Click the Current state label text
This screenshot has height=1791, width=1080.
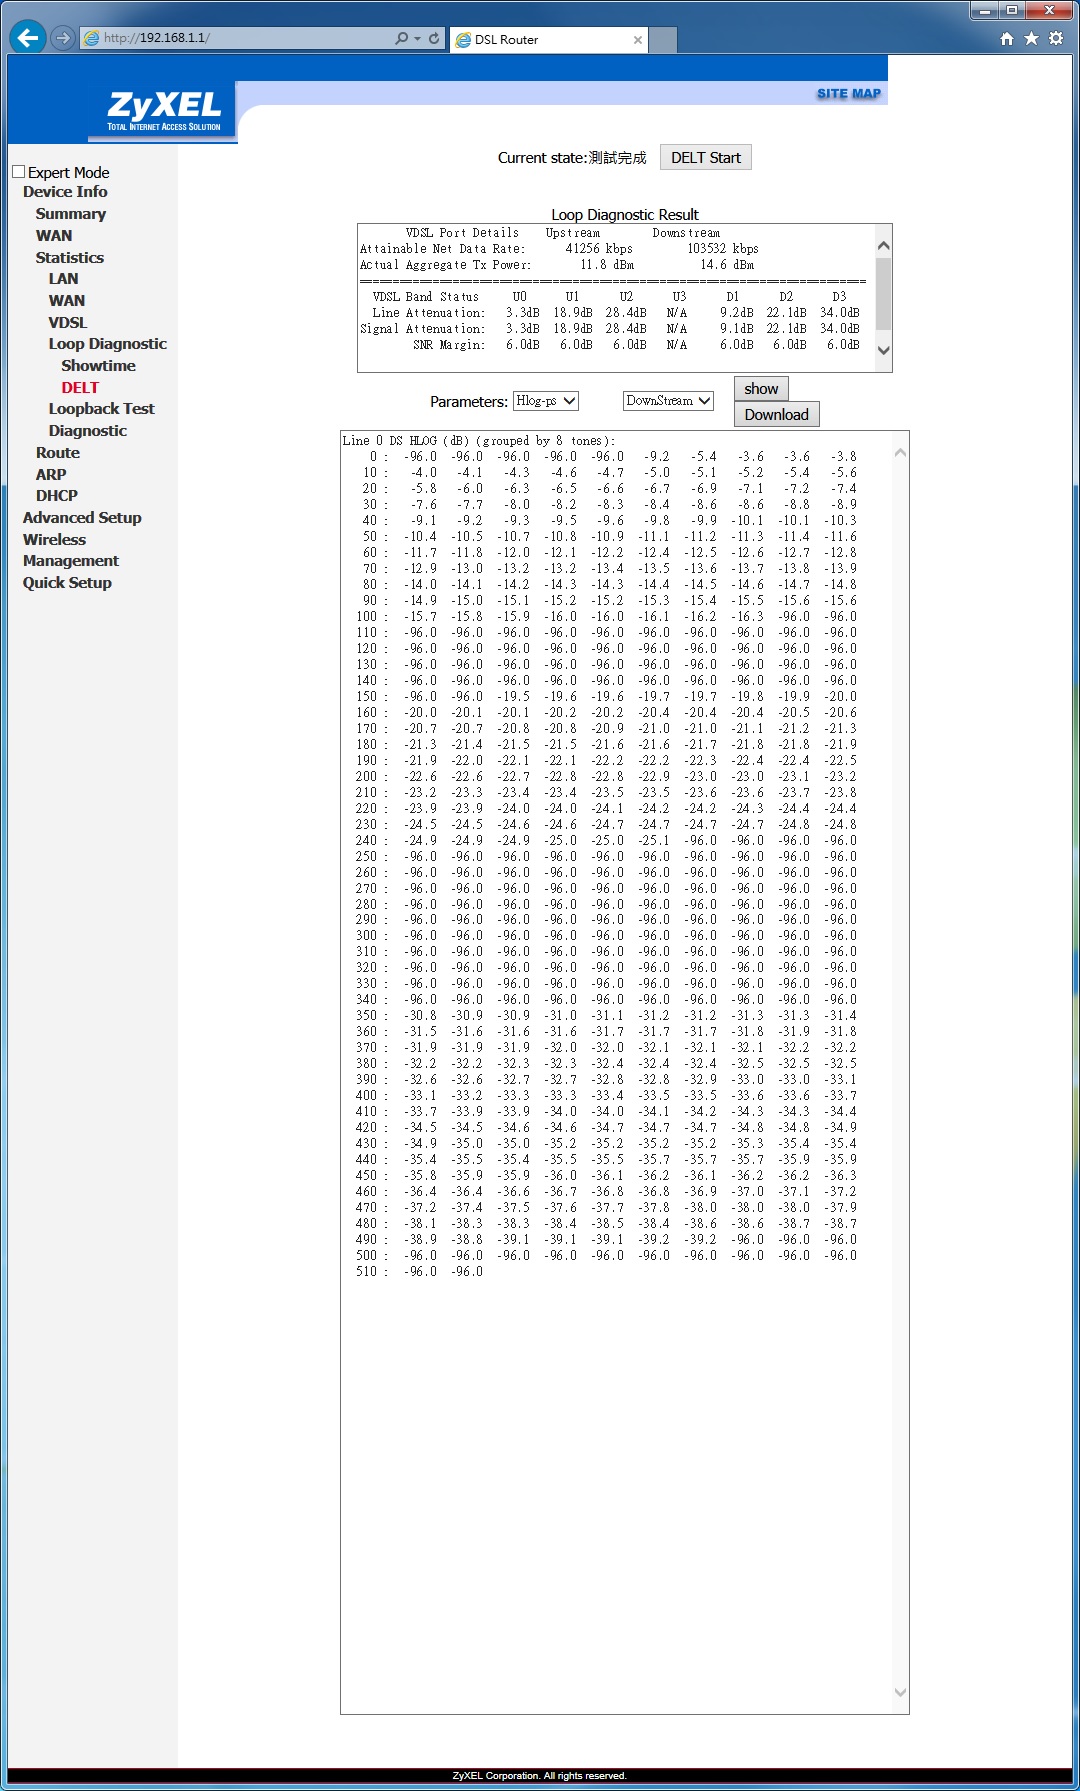[x=543, y=158]
